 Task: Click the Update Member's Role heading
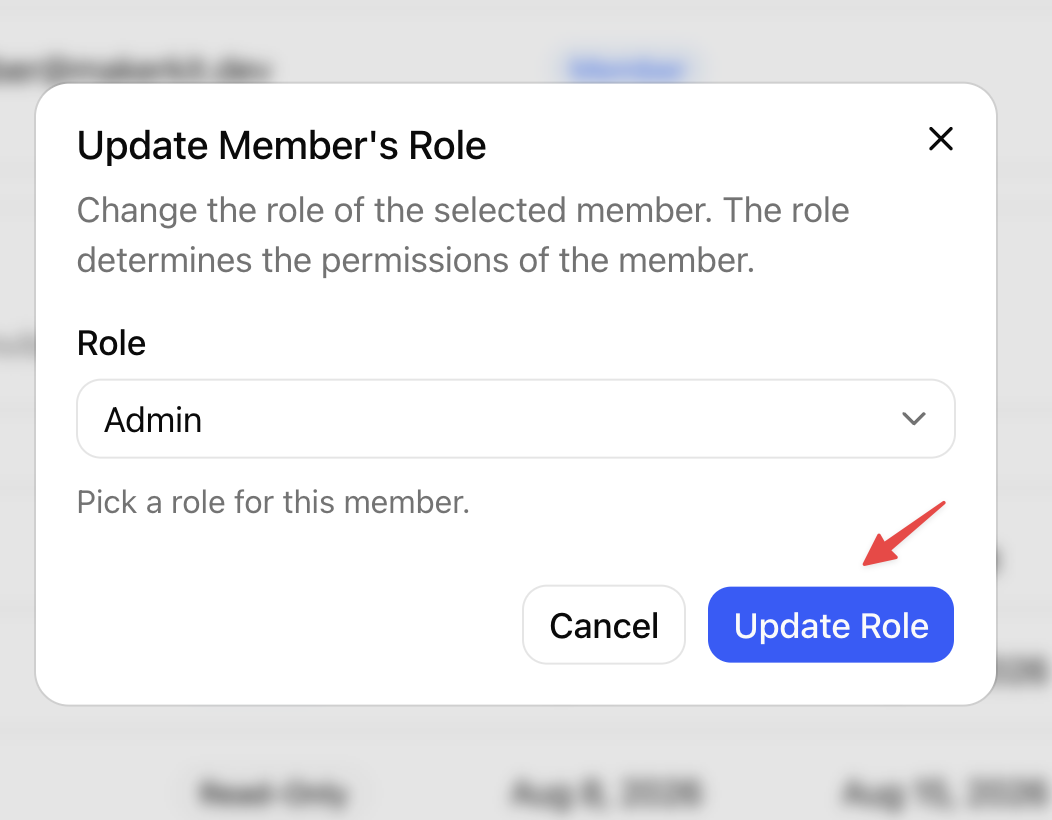click(x=282, y=145)
